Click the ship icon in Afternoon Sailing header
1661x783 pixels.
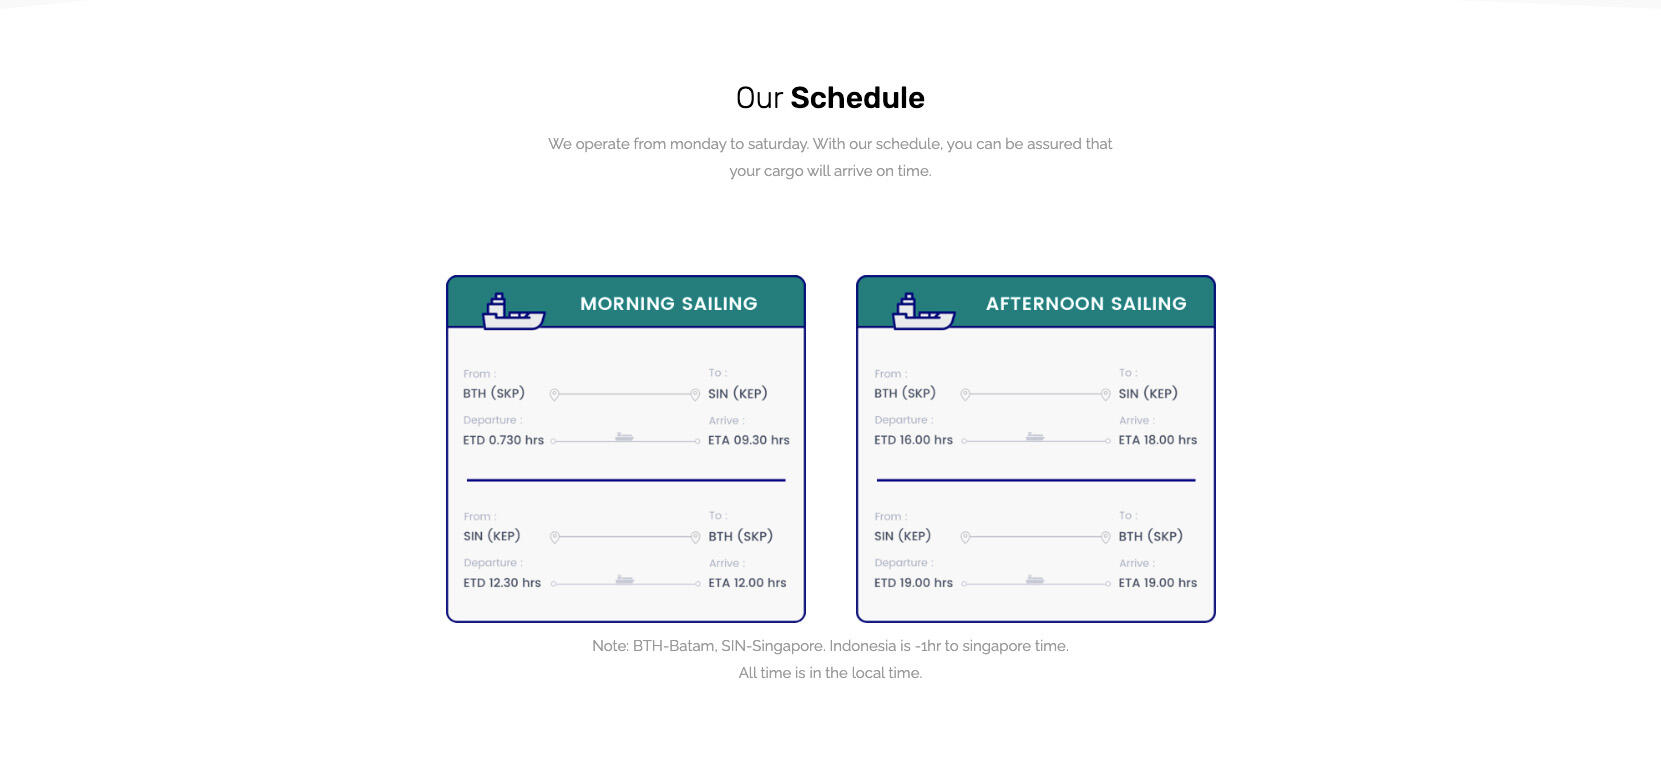click(x=923, y=312)
